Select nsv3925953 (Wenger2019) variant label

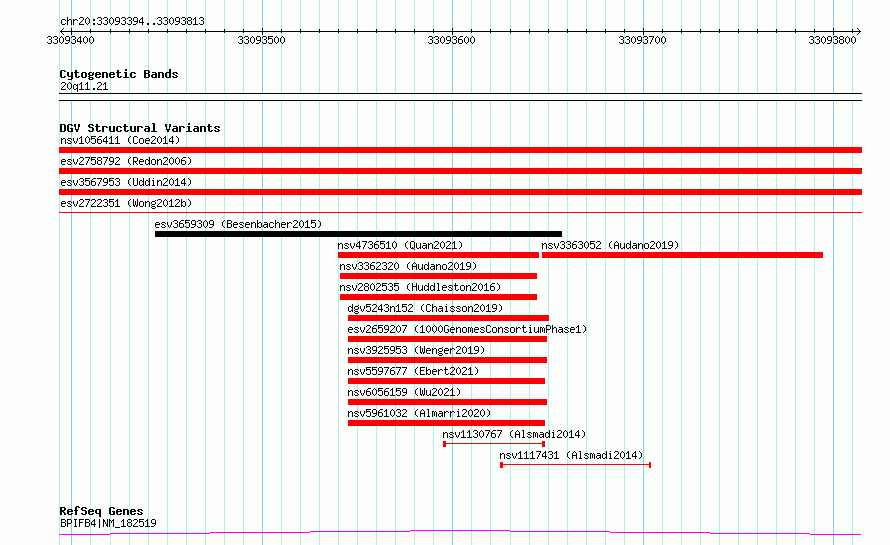[x=416, y=350]
